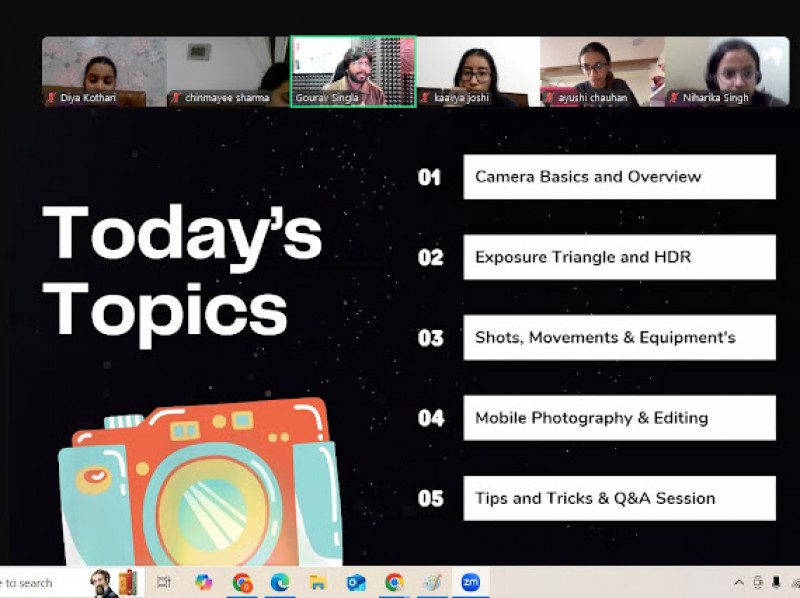Select Gourav Singla's highlighted video tile

tap(353, 70)
